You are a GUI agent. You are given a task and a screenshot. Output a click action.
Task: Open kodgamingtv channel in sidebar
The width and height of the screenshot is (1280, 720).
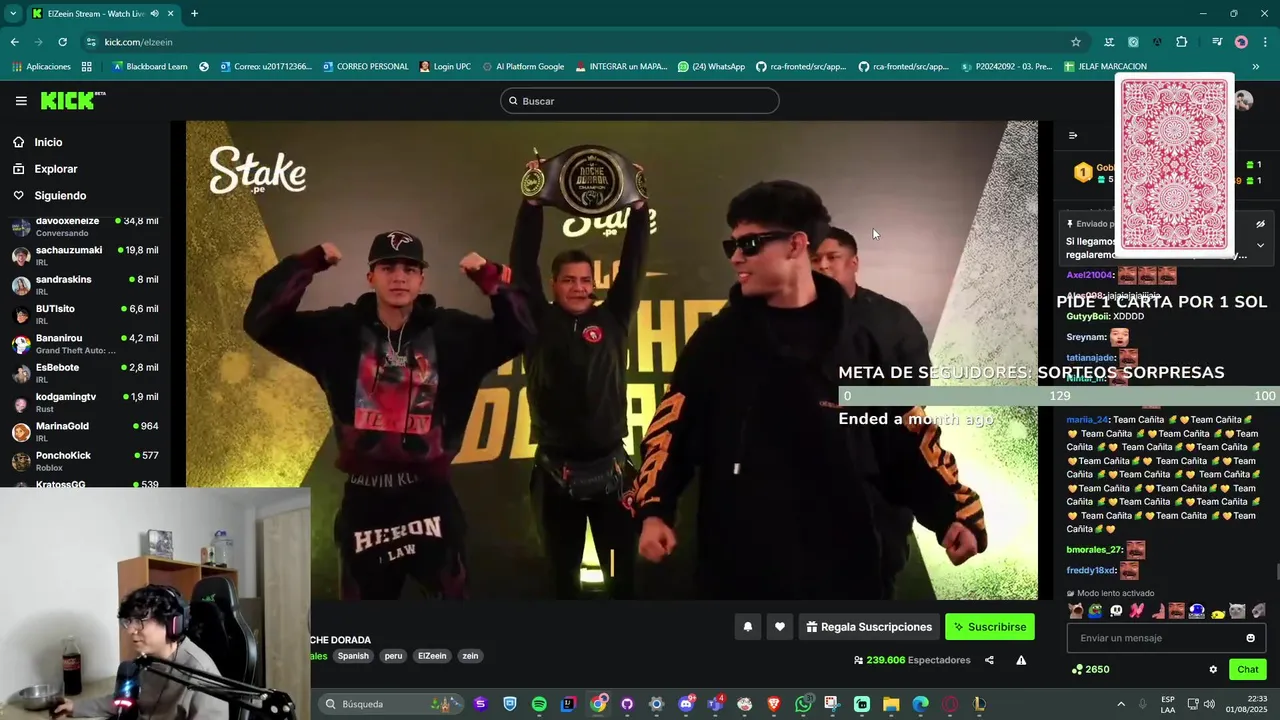coord(85,402)
